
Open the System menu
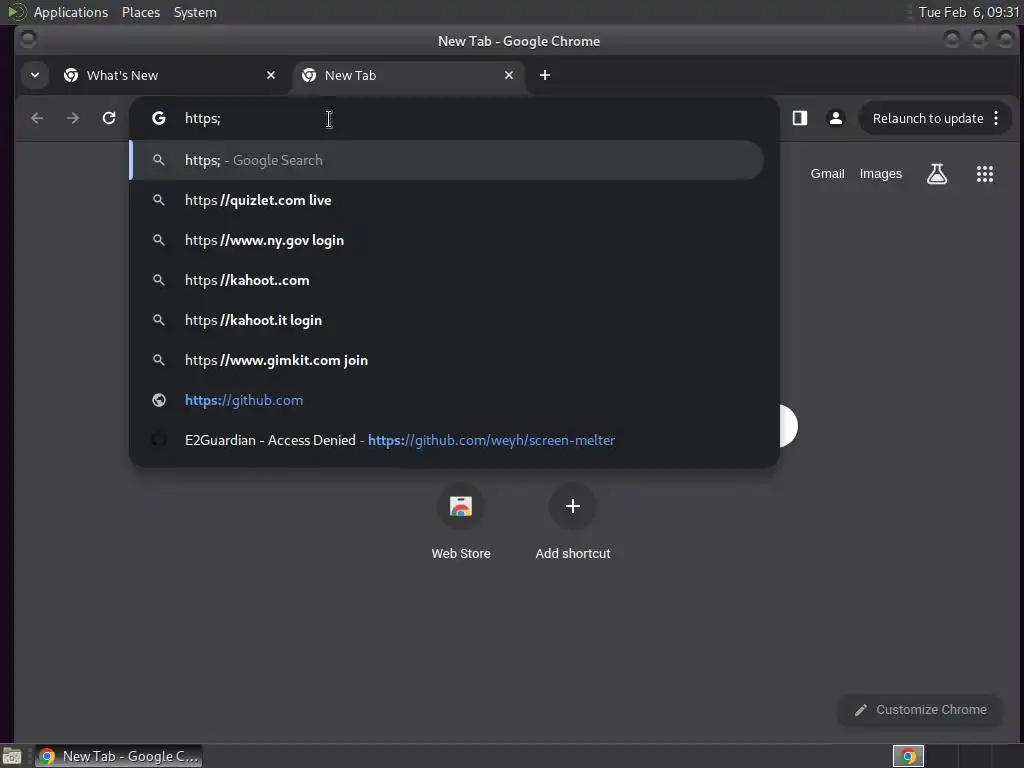195,12
